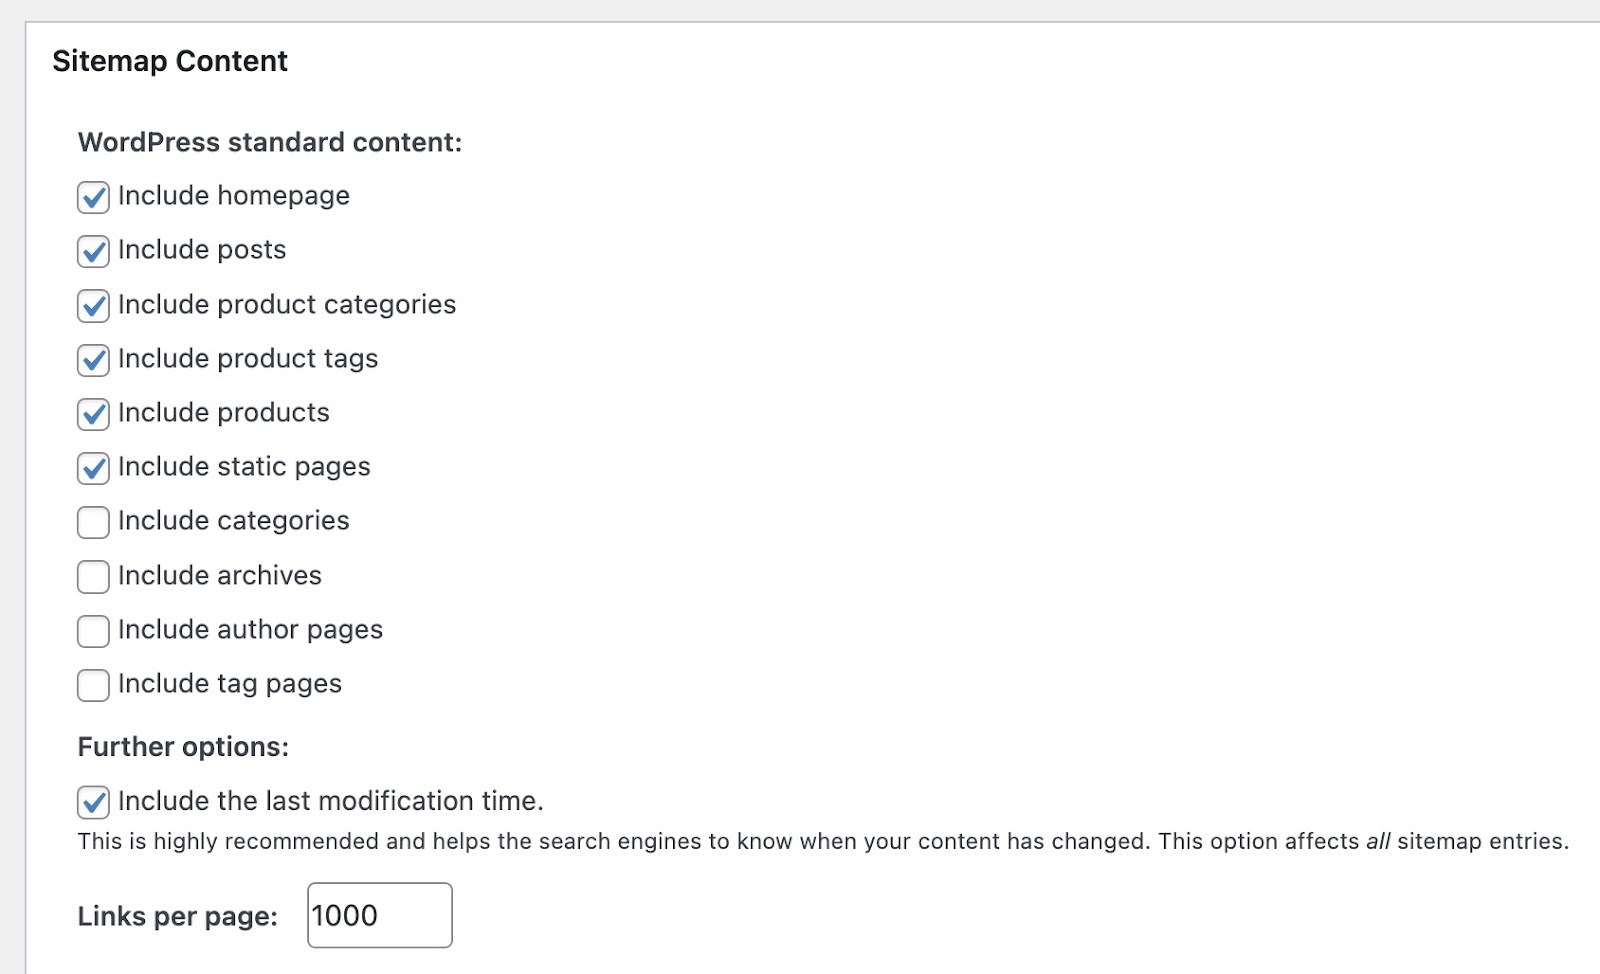Uncheck Include the last modification time
1600x974 pixels.
pyautogui.click(x=92, y=802)
